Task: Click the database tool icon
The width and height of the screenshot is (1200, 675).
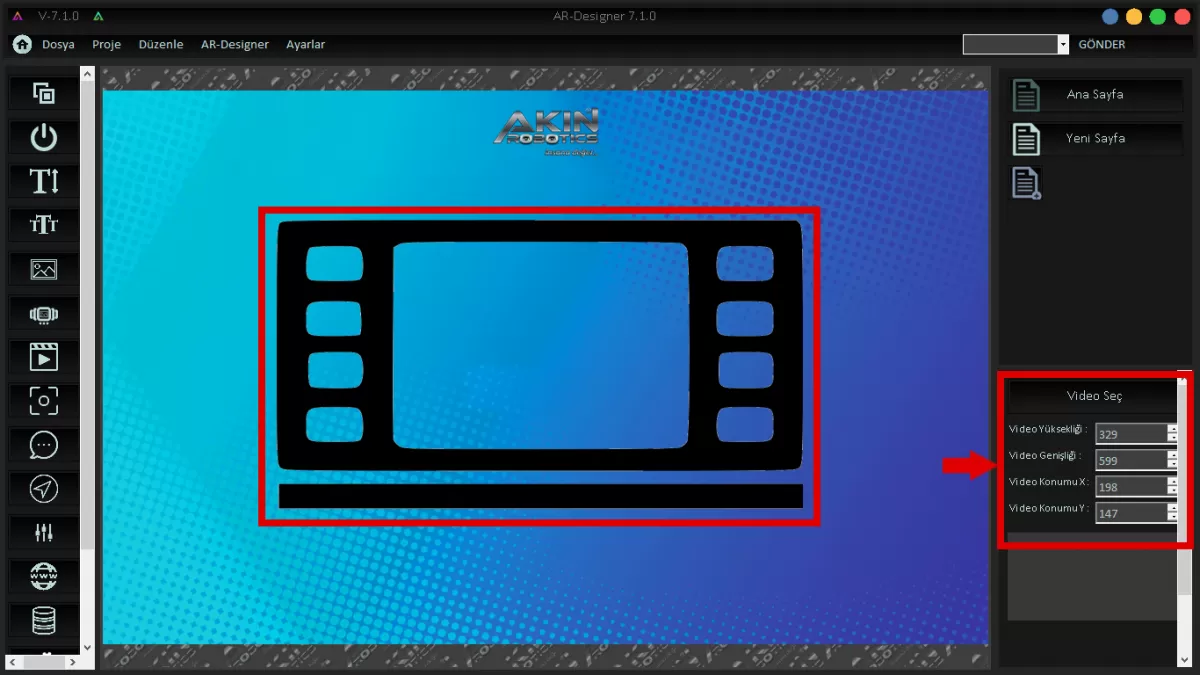Action: 44,620
